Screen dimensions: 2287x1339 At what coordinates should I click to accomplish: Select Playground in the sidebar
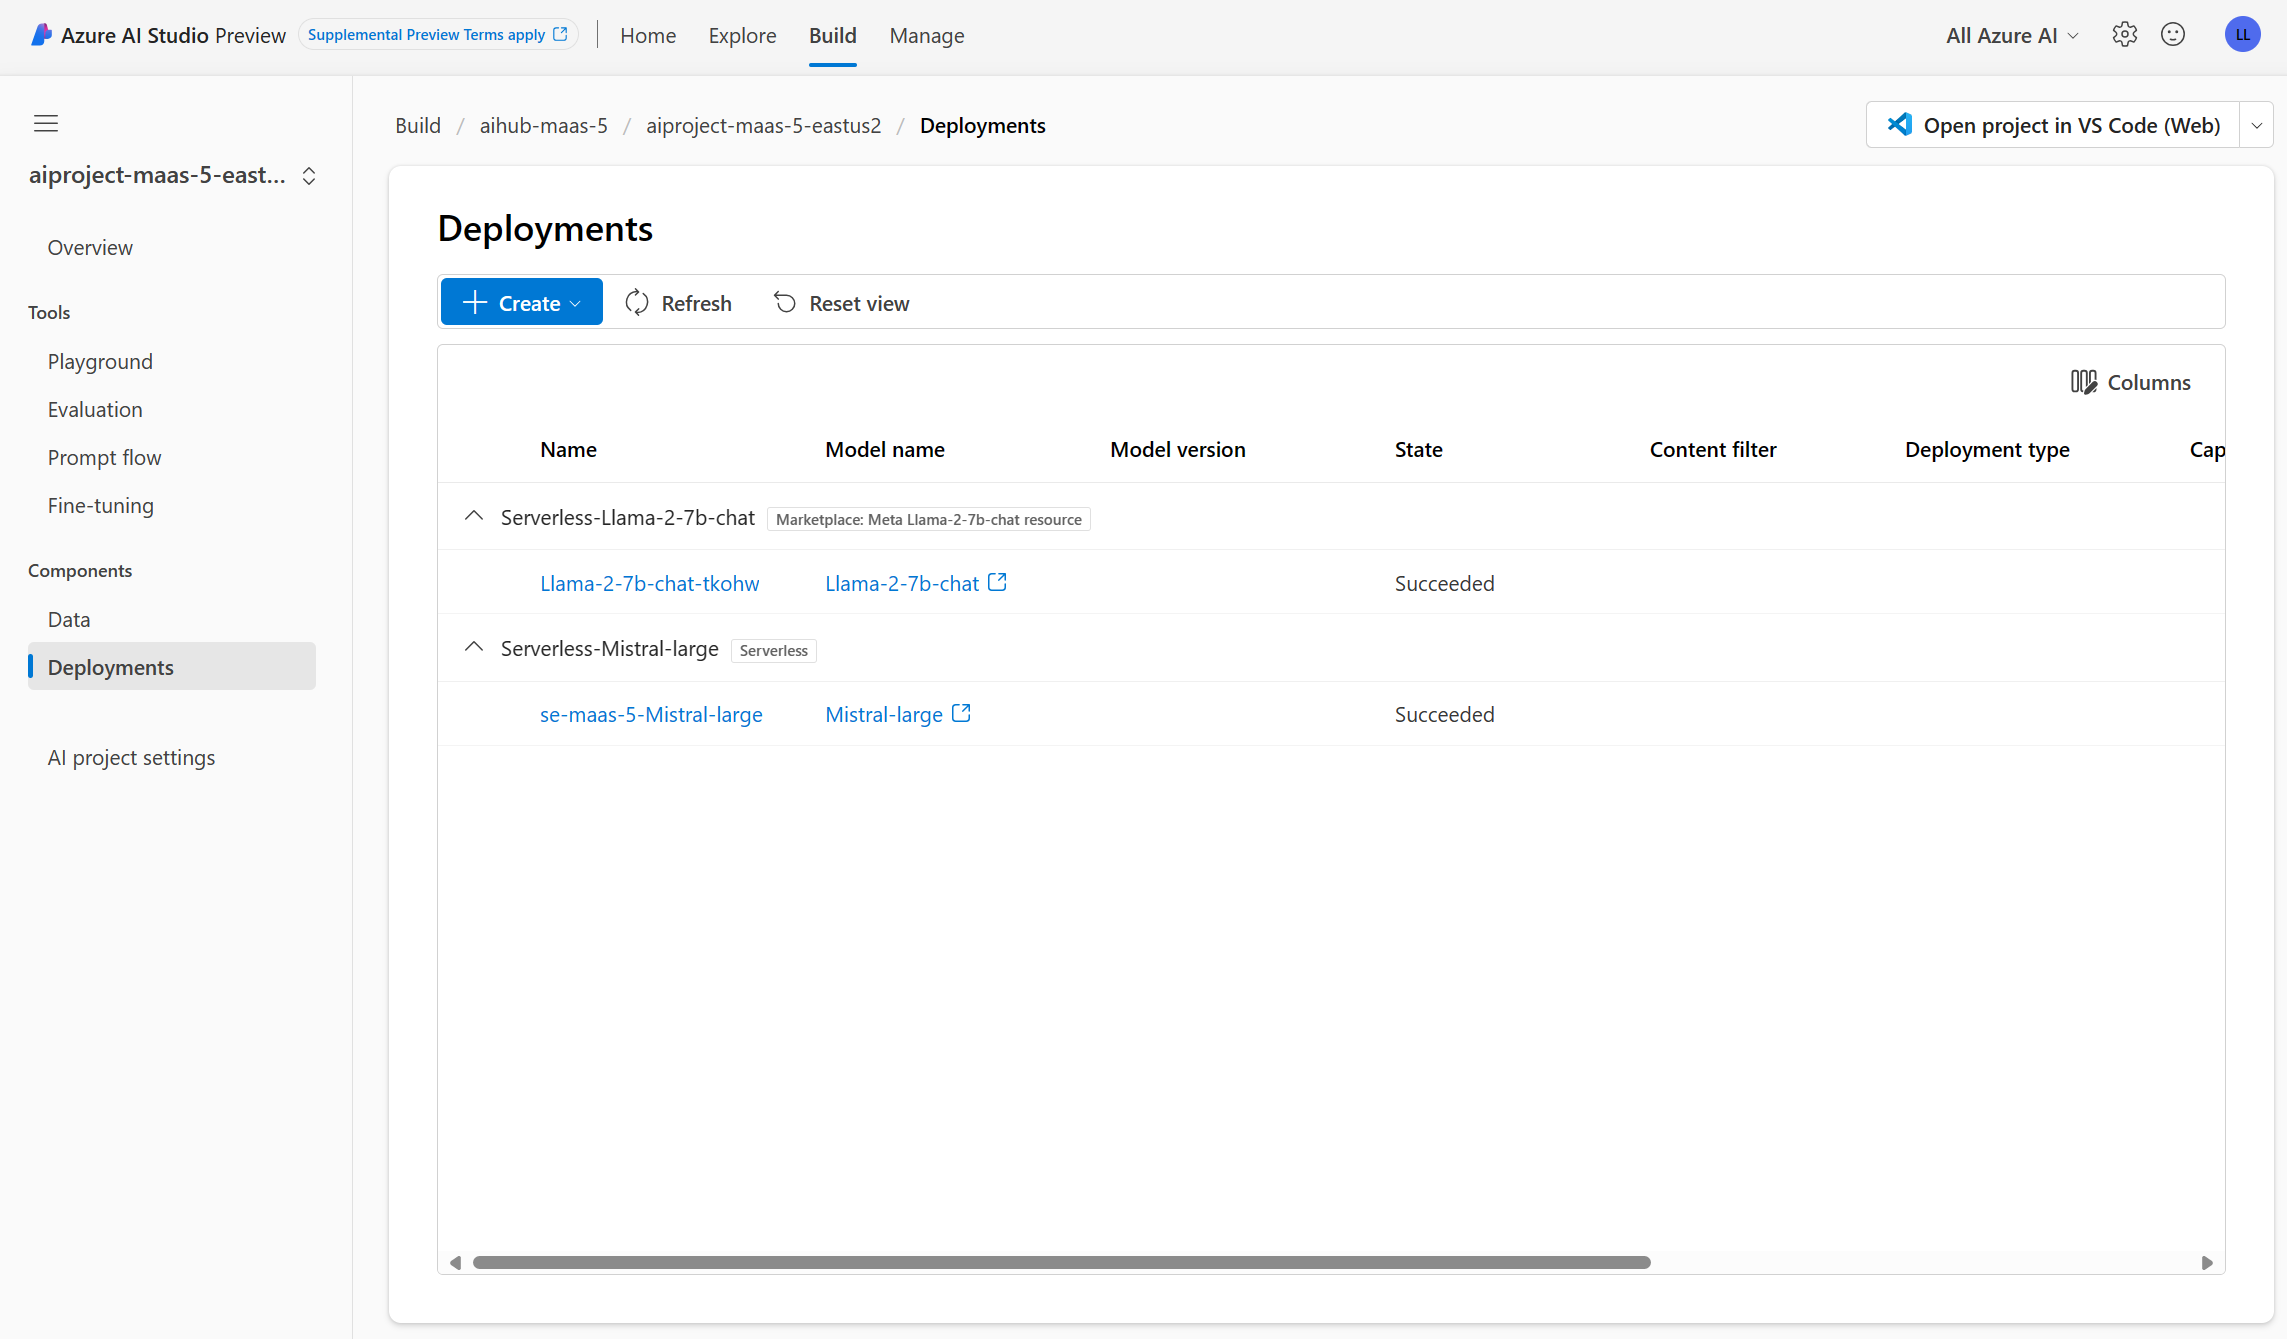(100, 361)
